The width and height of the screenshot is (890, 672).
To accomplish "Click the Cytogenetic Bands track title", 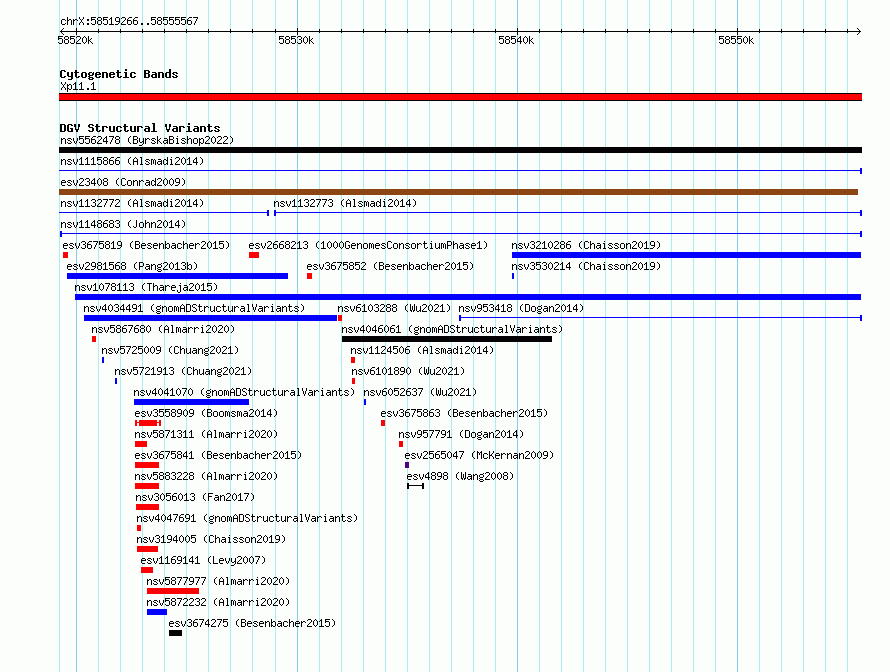I will tap(119, 74).
